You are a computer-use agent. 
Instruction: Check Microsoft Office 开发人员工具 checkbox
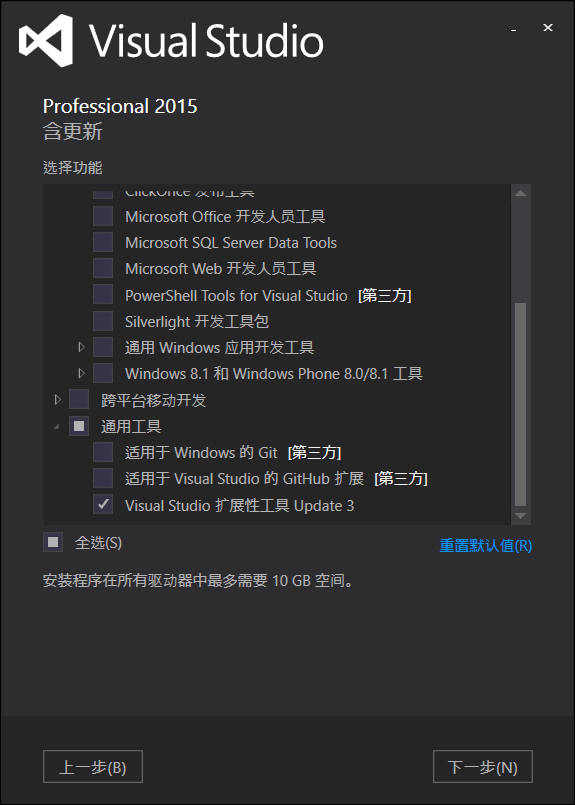[x=103, y=216]
